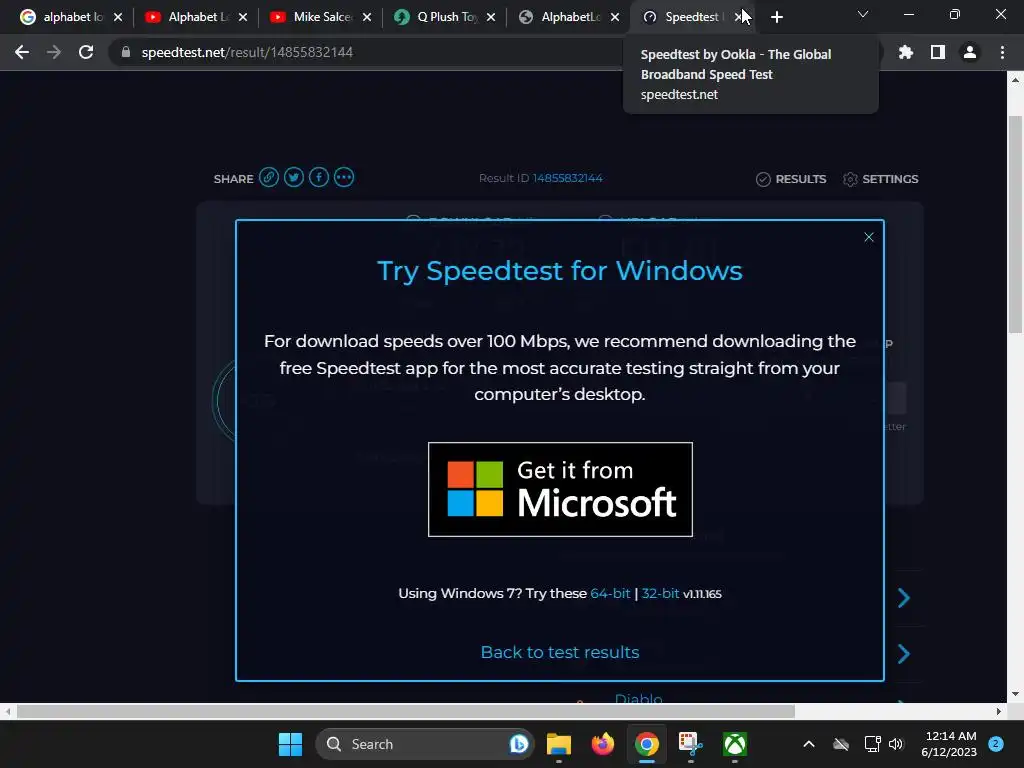The image size is (1024, 768).
Task: Open network status tray icon
Action: tap(872, 744)
